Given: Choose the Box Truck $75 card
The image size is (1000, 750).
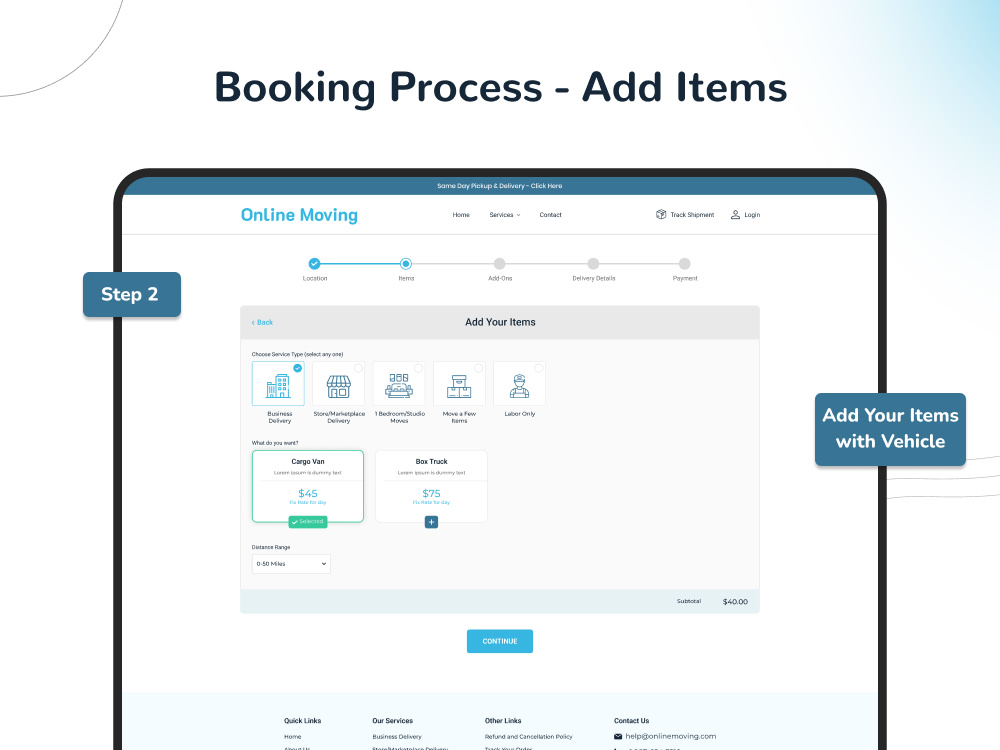Looking at the screenshot, I should point(431,486).
